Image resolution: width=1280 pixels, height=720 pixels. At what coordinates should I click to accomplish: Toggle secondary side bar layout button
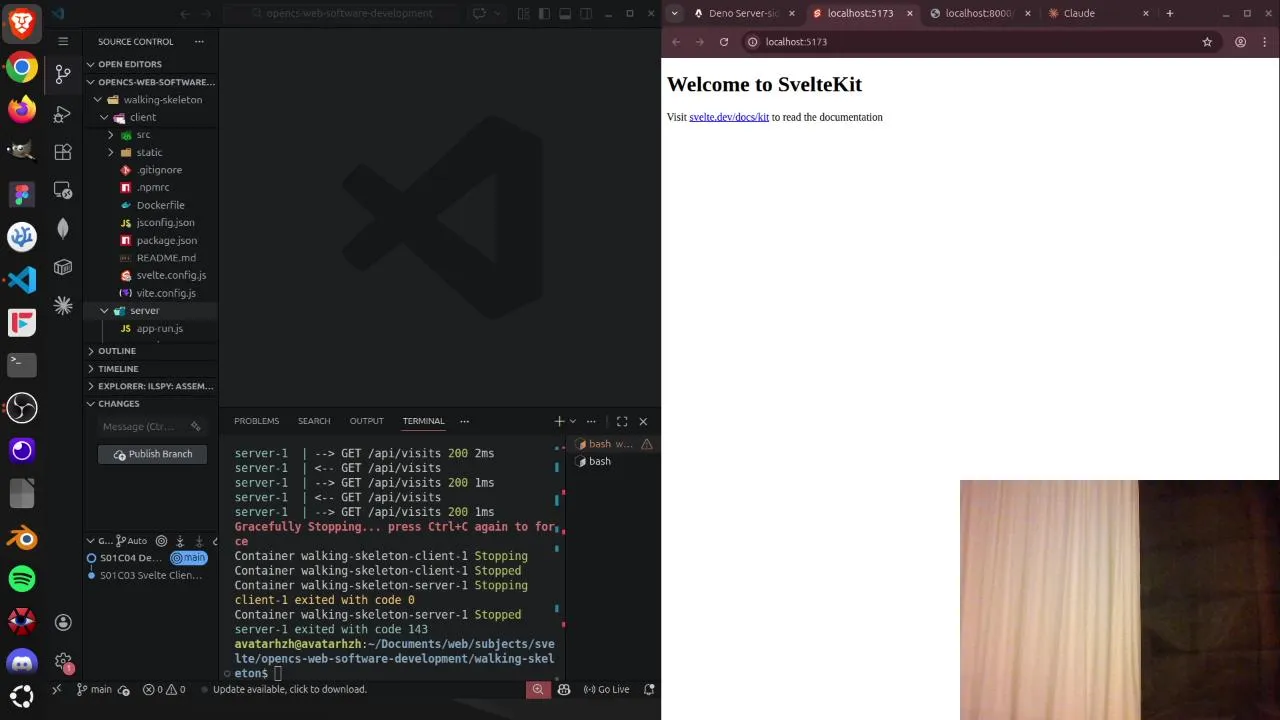[x=585, y=13]
